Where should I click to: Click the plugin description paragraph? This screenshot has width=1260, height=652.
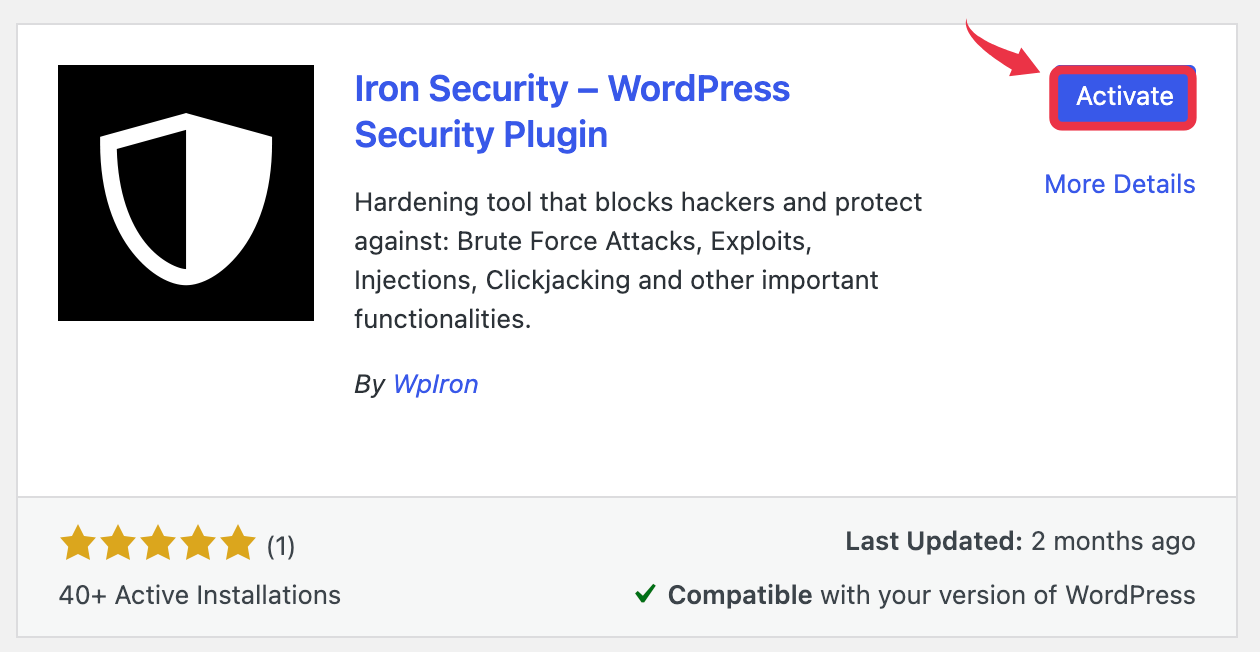pos(638,260)
